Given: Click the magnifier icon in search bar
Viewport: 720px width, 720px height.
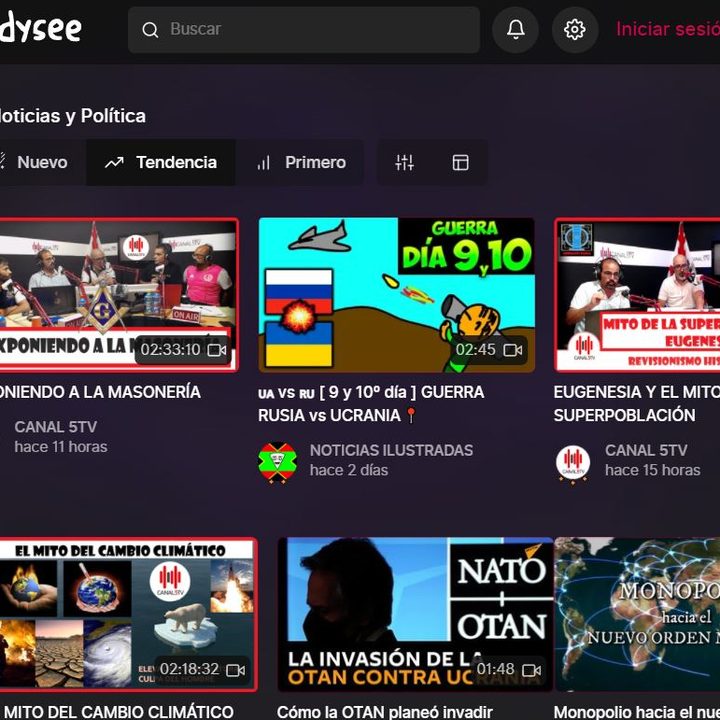Looking at the screenshot, I should [x=151, y=30].
